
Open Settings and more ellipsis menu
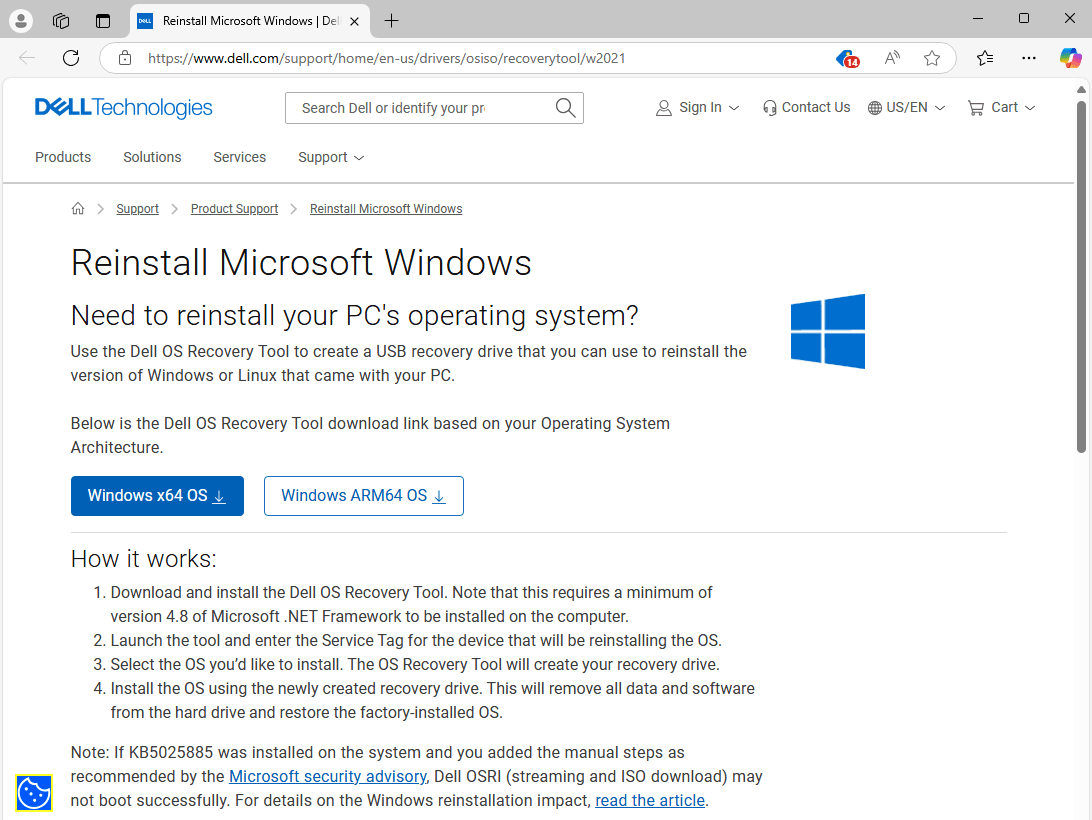point(1029,58)
